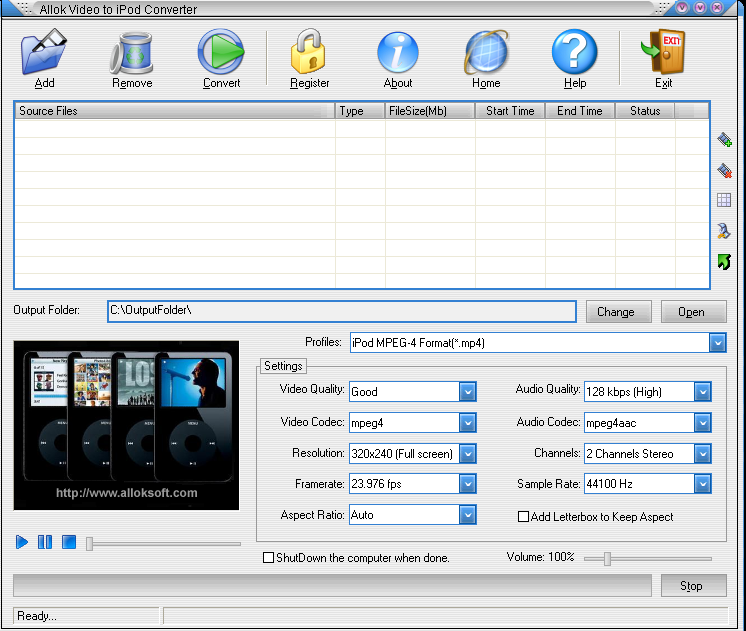
Task: Play the preview video
Action: click(21, 542)
